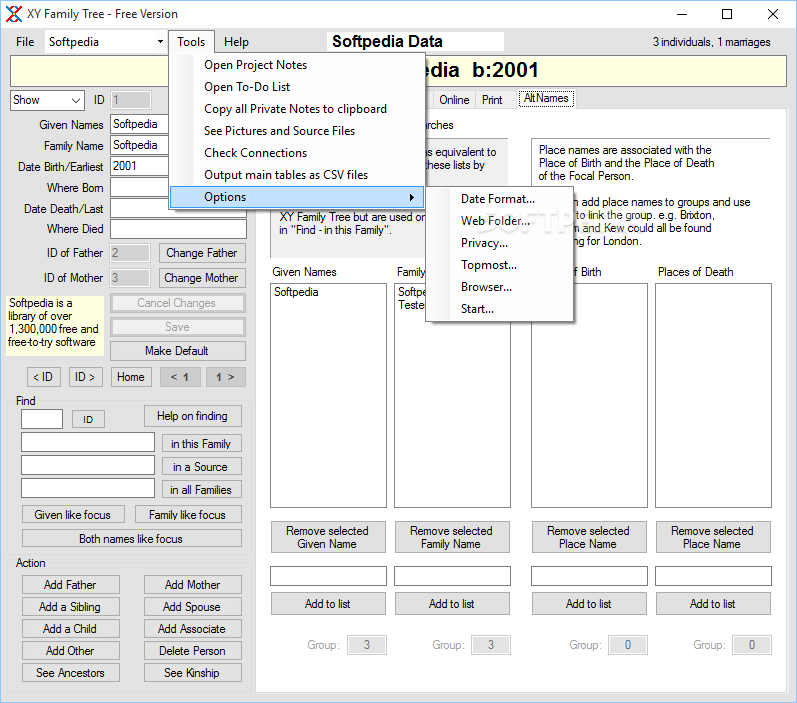Click Help on finding button
Screen dimensions: 797x703
click(193, 416)
